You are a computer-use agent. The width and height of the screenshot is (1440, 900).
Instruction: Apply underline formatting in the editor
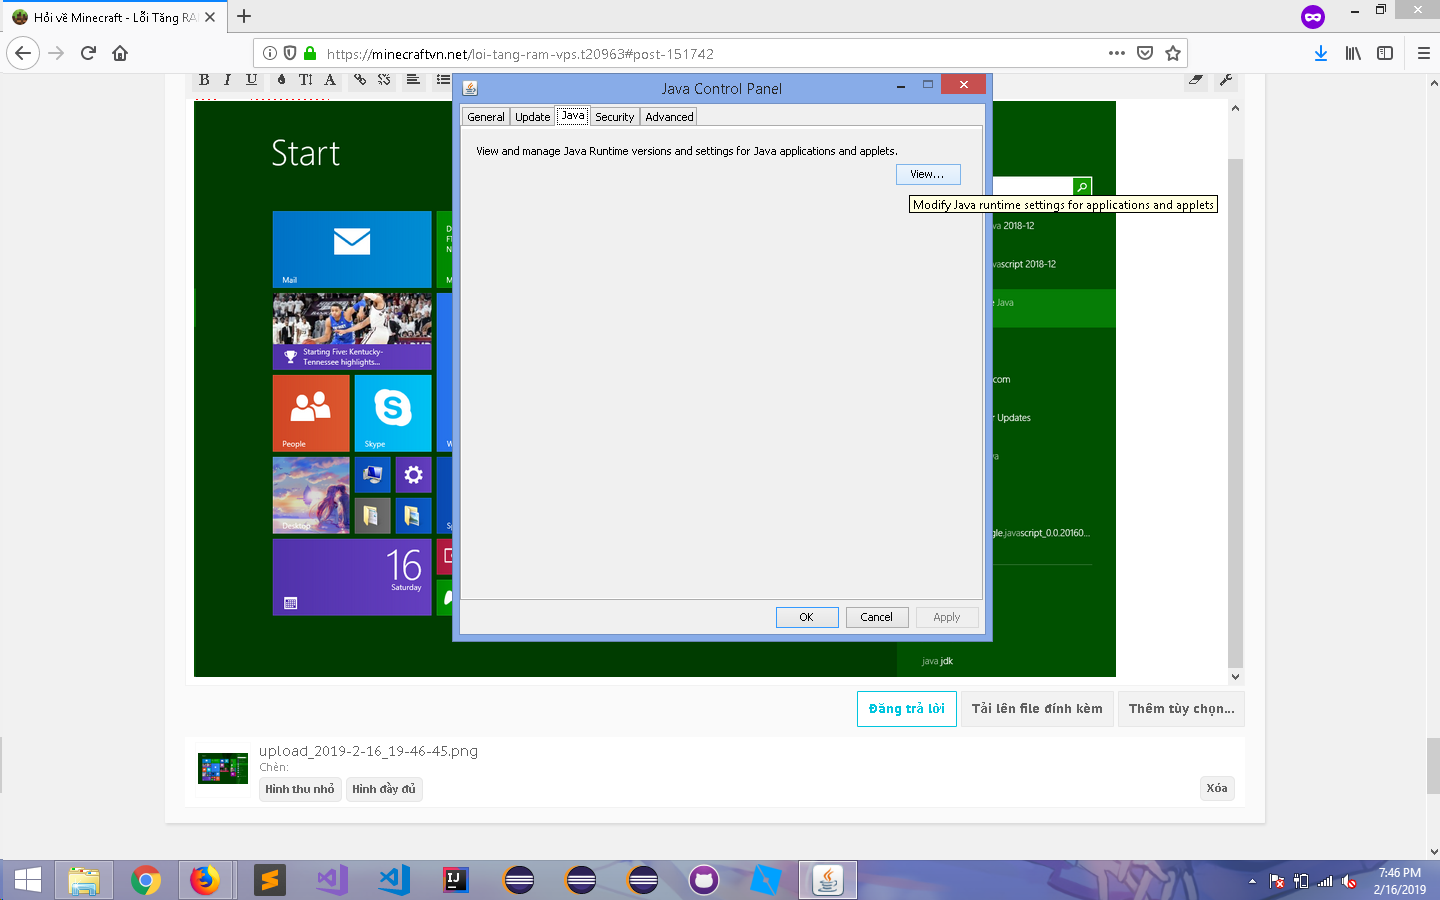coord(251,80)
